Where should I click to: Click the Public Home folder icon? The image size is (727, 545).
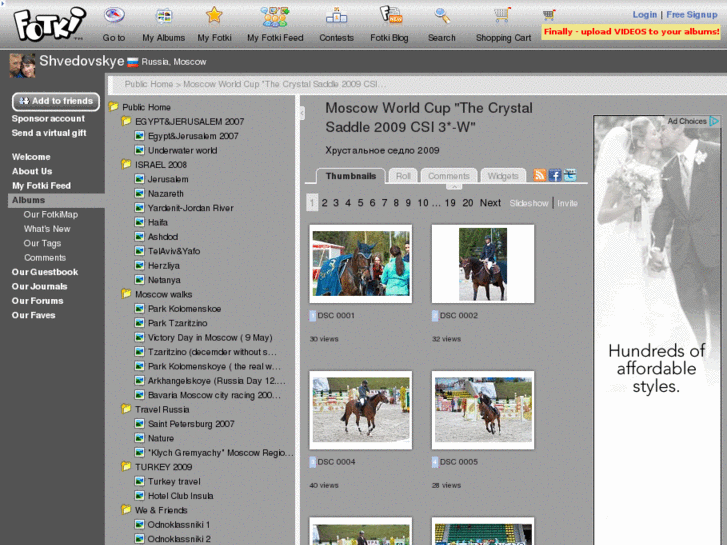click(x=114, y=107)
